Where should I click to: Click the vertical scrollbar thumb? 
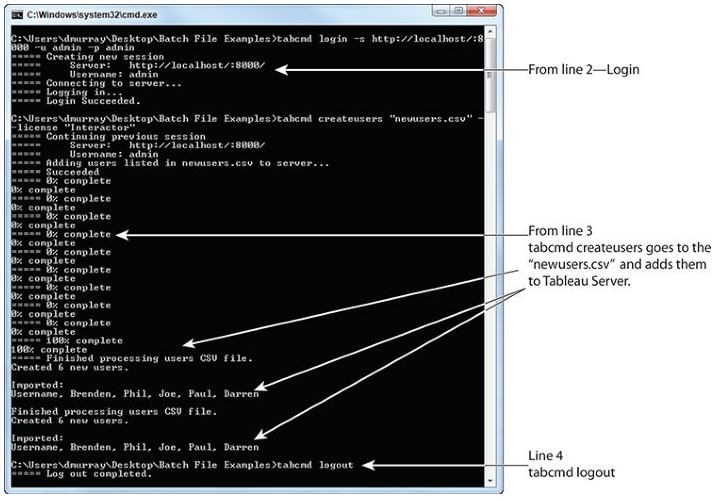point(490,75)
